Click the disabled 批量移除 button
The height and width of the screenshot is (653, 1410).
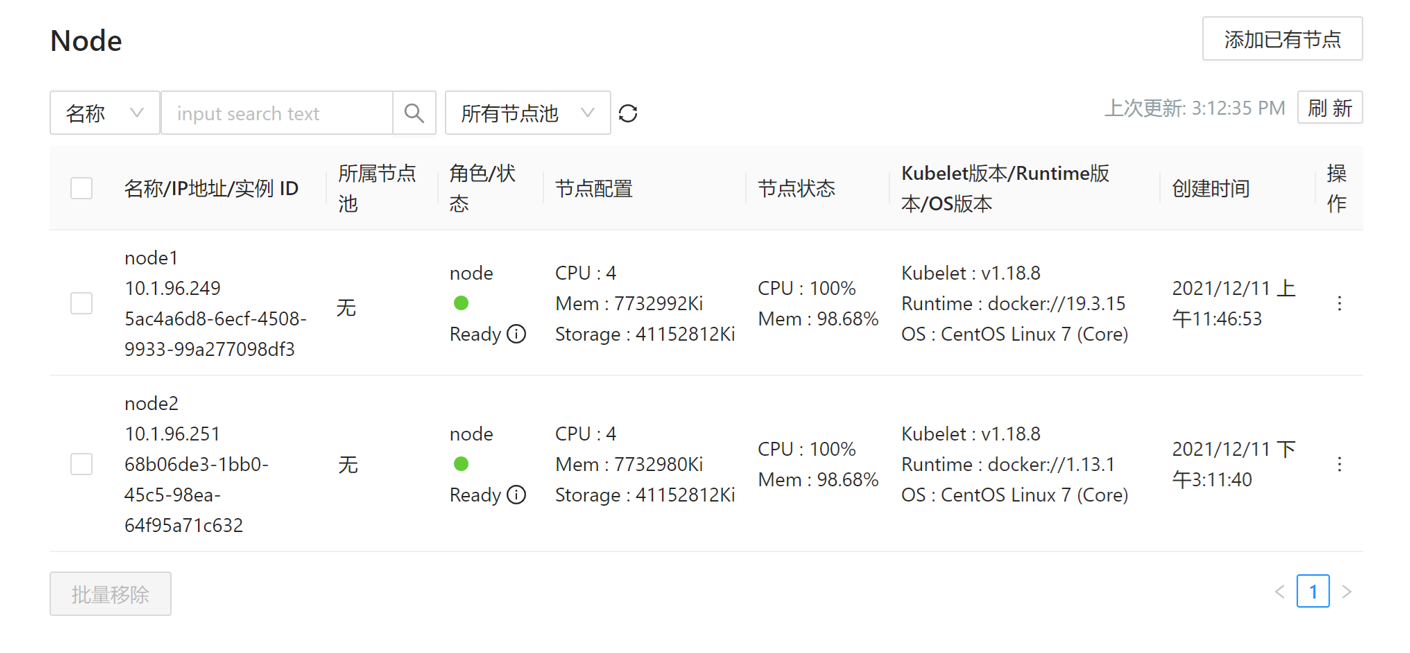(111, 594)
